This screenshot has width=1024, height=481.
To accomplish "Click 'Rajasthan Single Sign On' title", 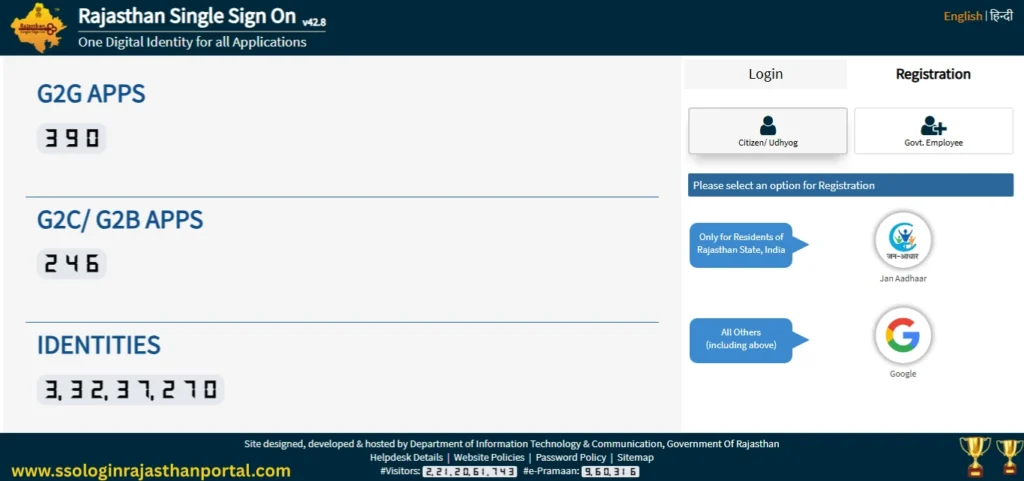I will pyautogui.click(x=187, y=16).
